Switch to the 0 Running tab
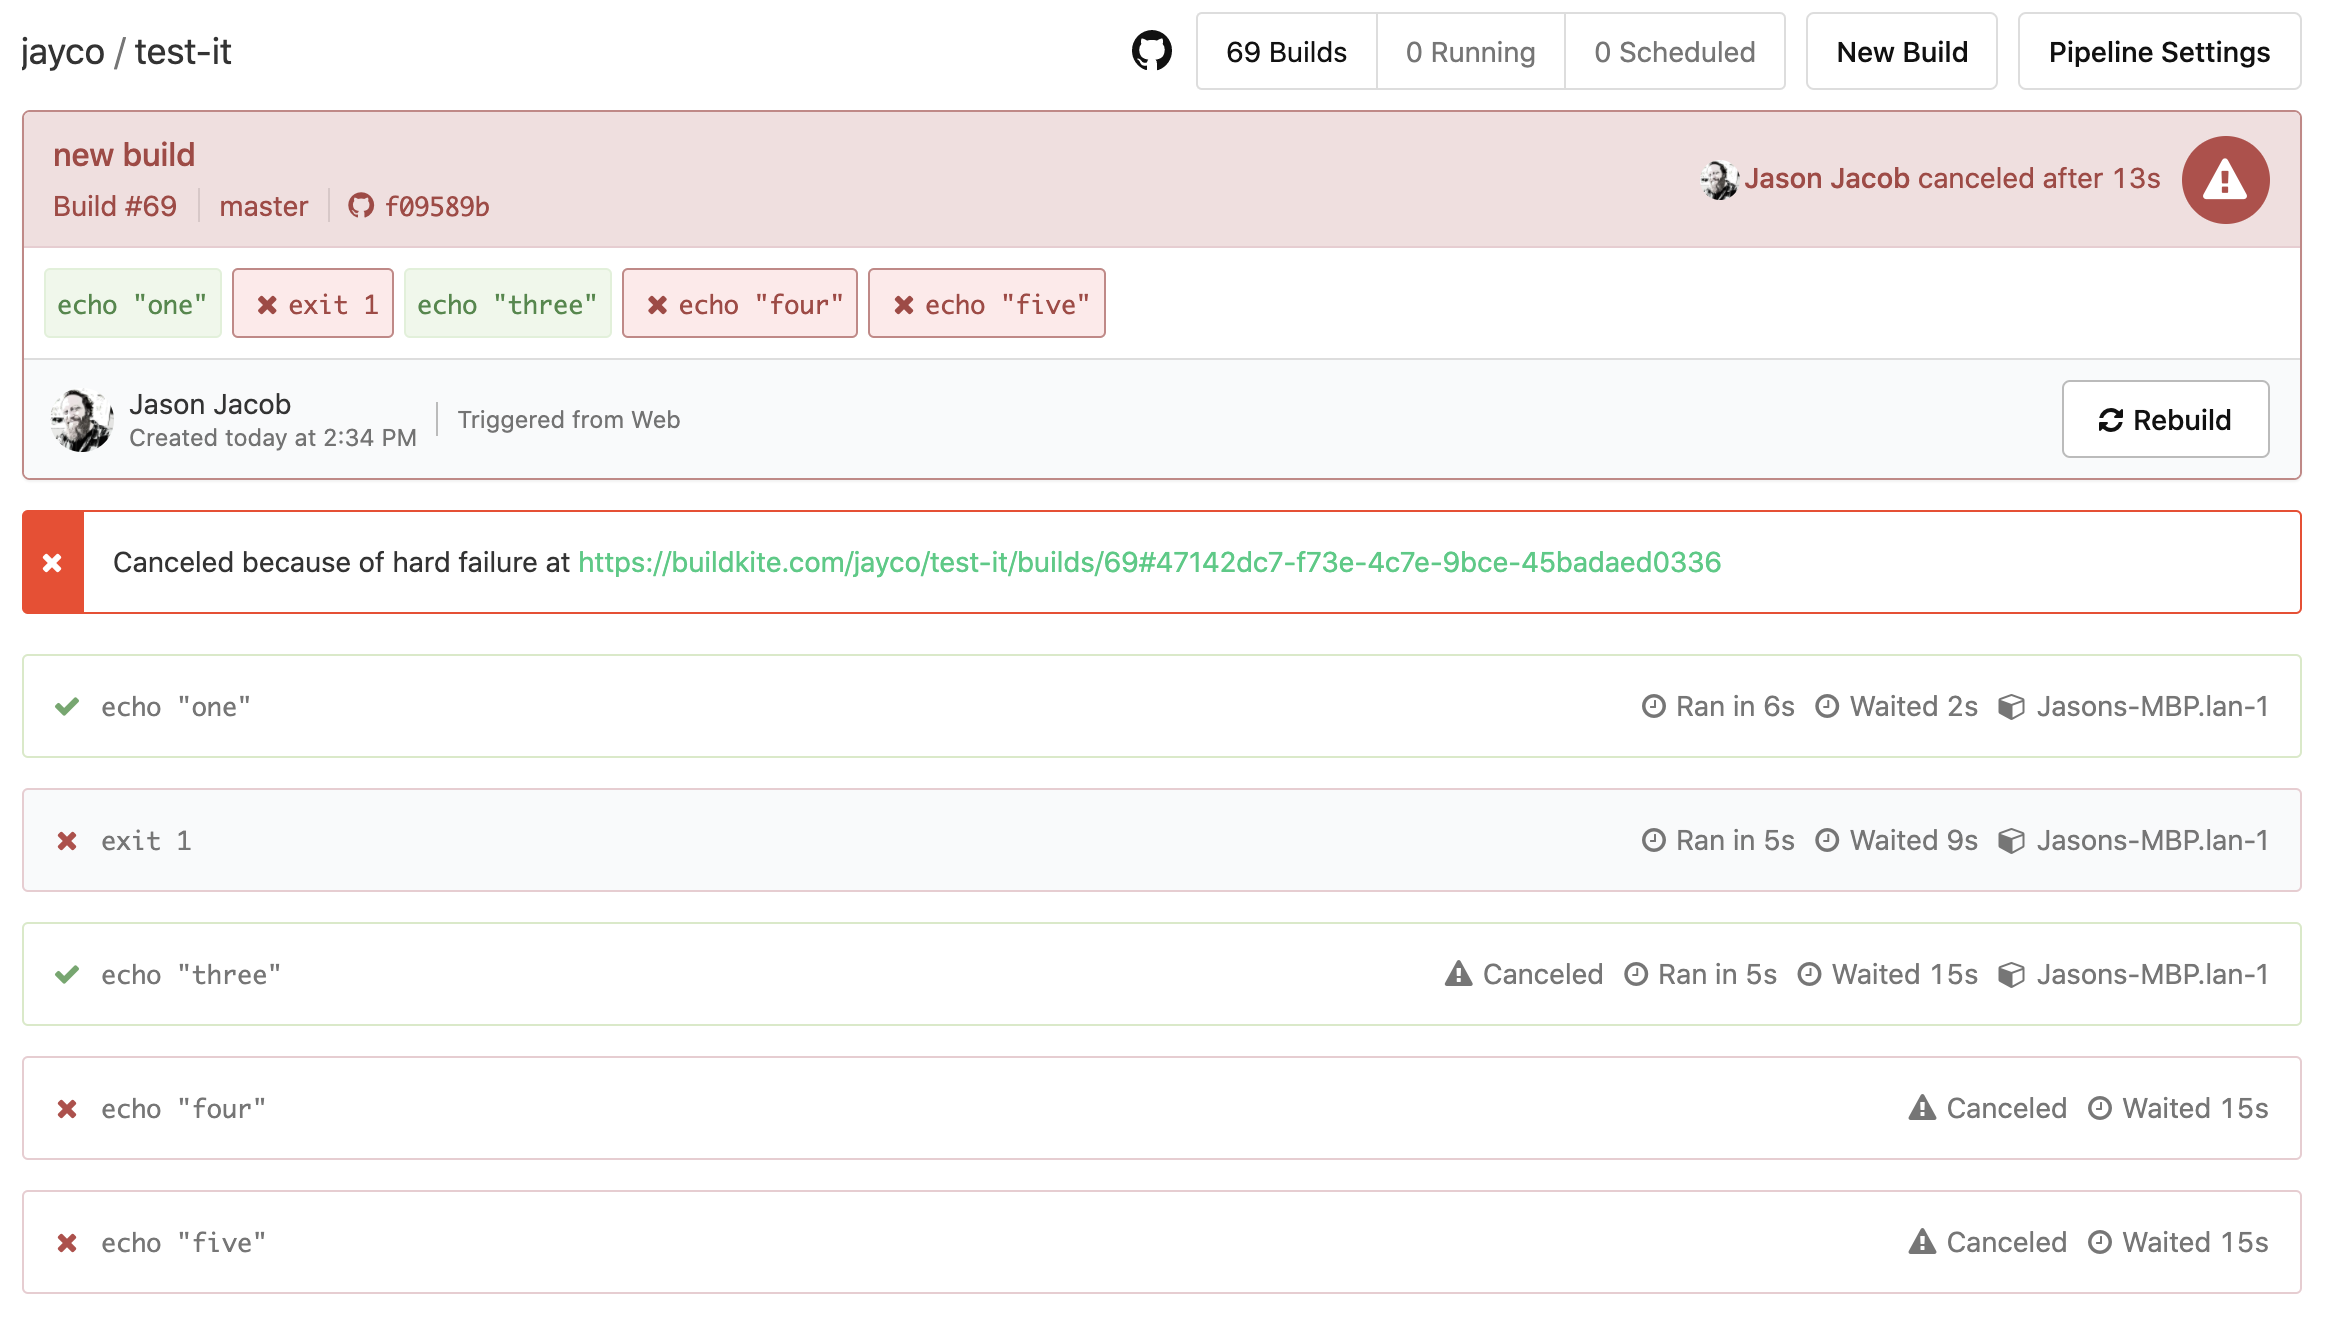Viewport: 2326px width, 1324px height. (x=1470, y=52)
